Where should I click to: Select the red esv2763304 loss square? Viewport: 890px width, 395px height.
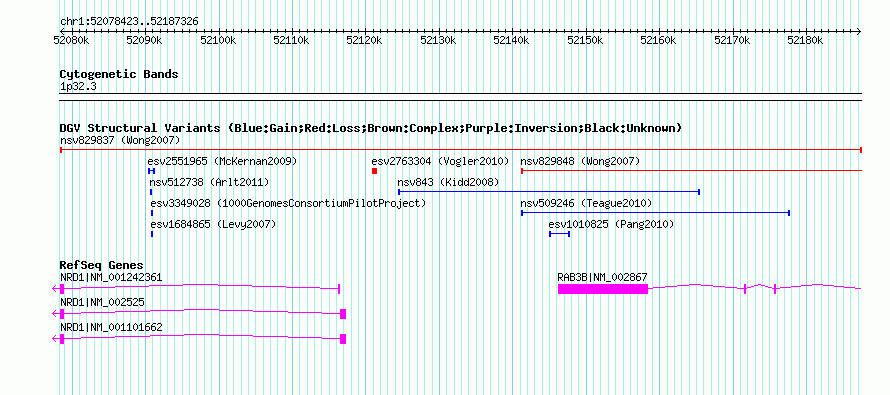point(375,171)
